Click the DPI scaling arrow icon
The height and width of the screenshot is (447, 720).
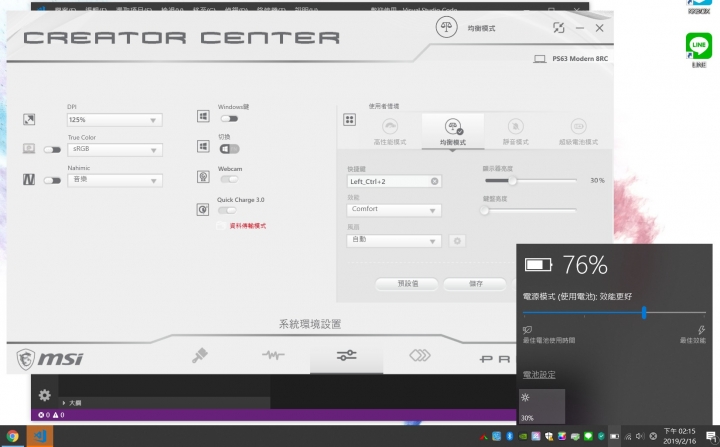29,119
